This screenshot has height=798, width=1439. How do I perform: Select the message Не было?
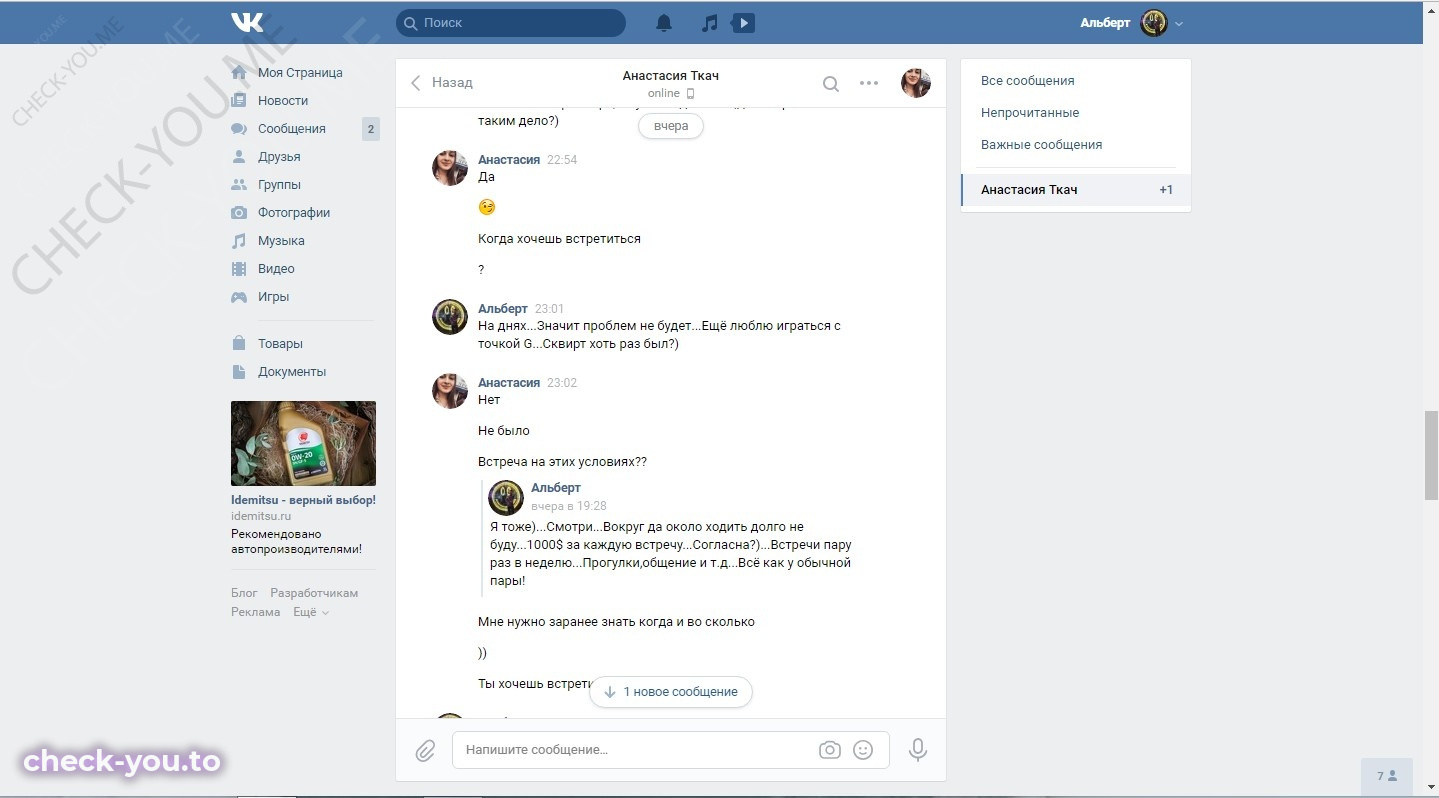(504, 431)
